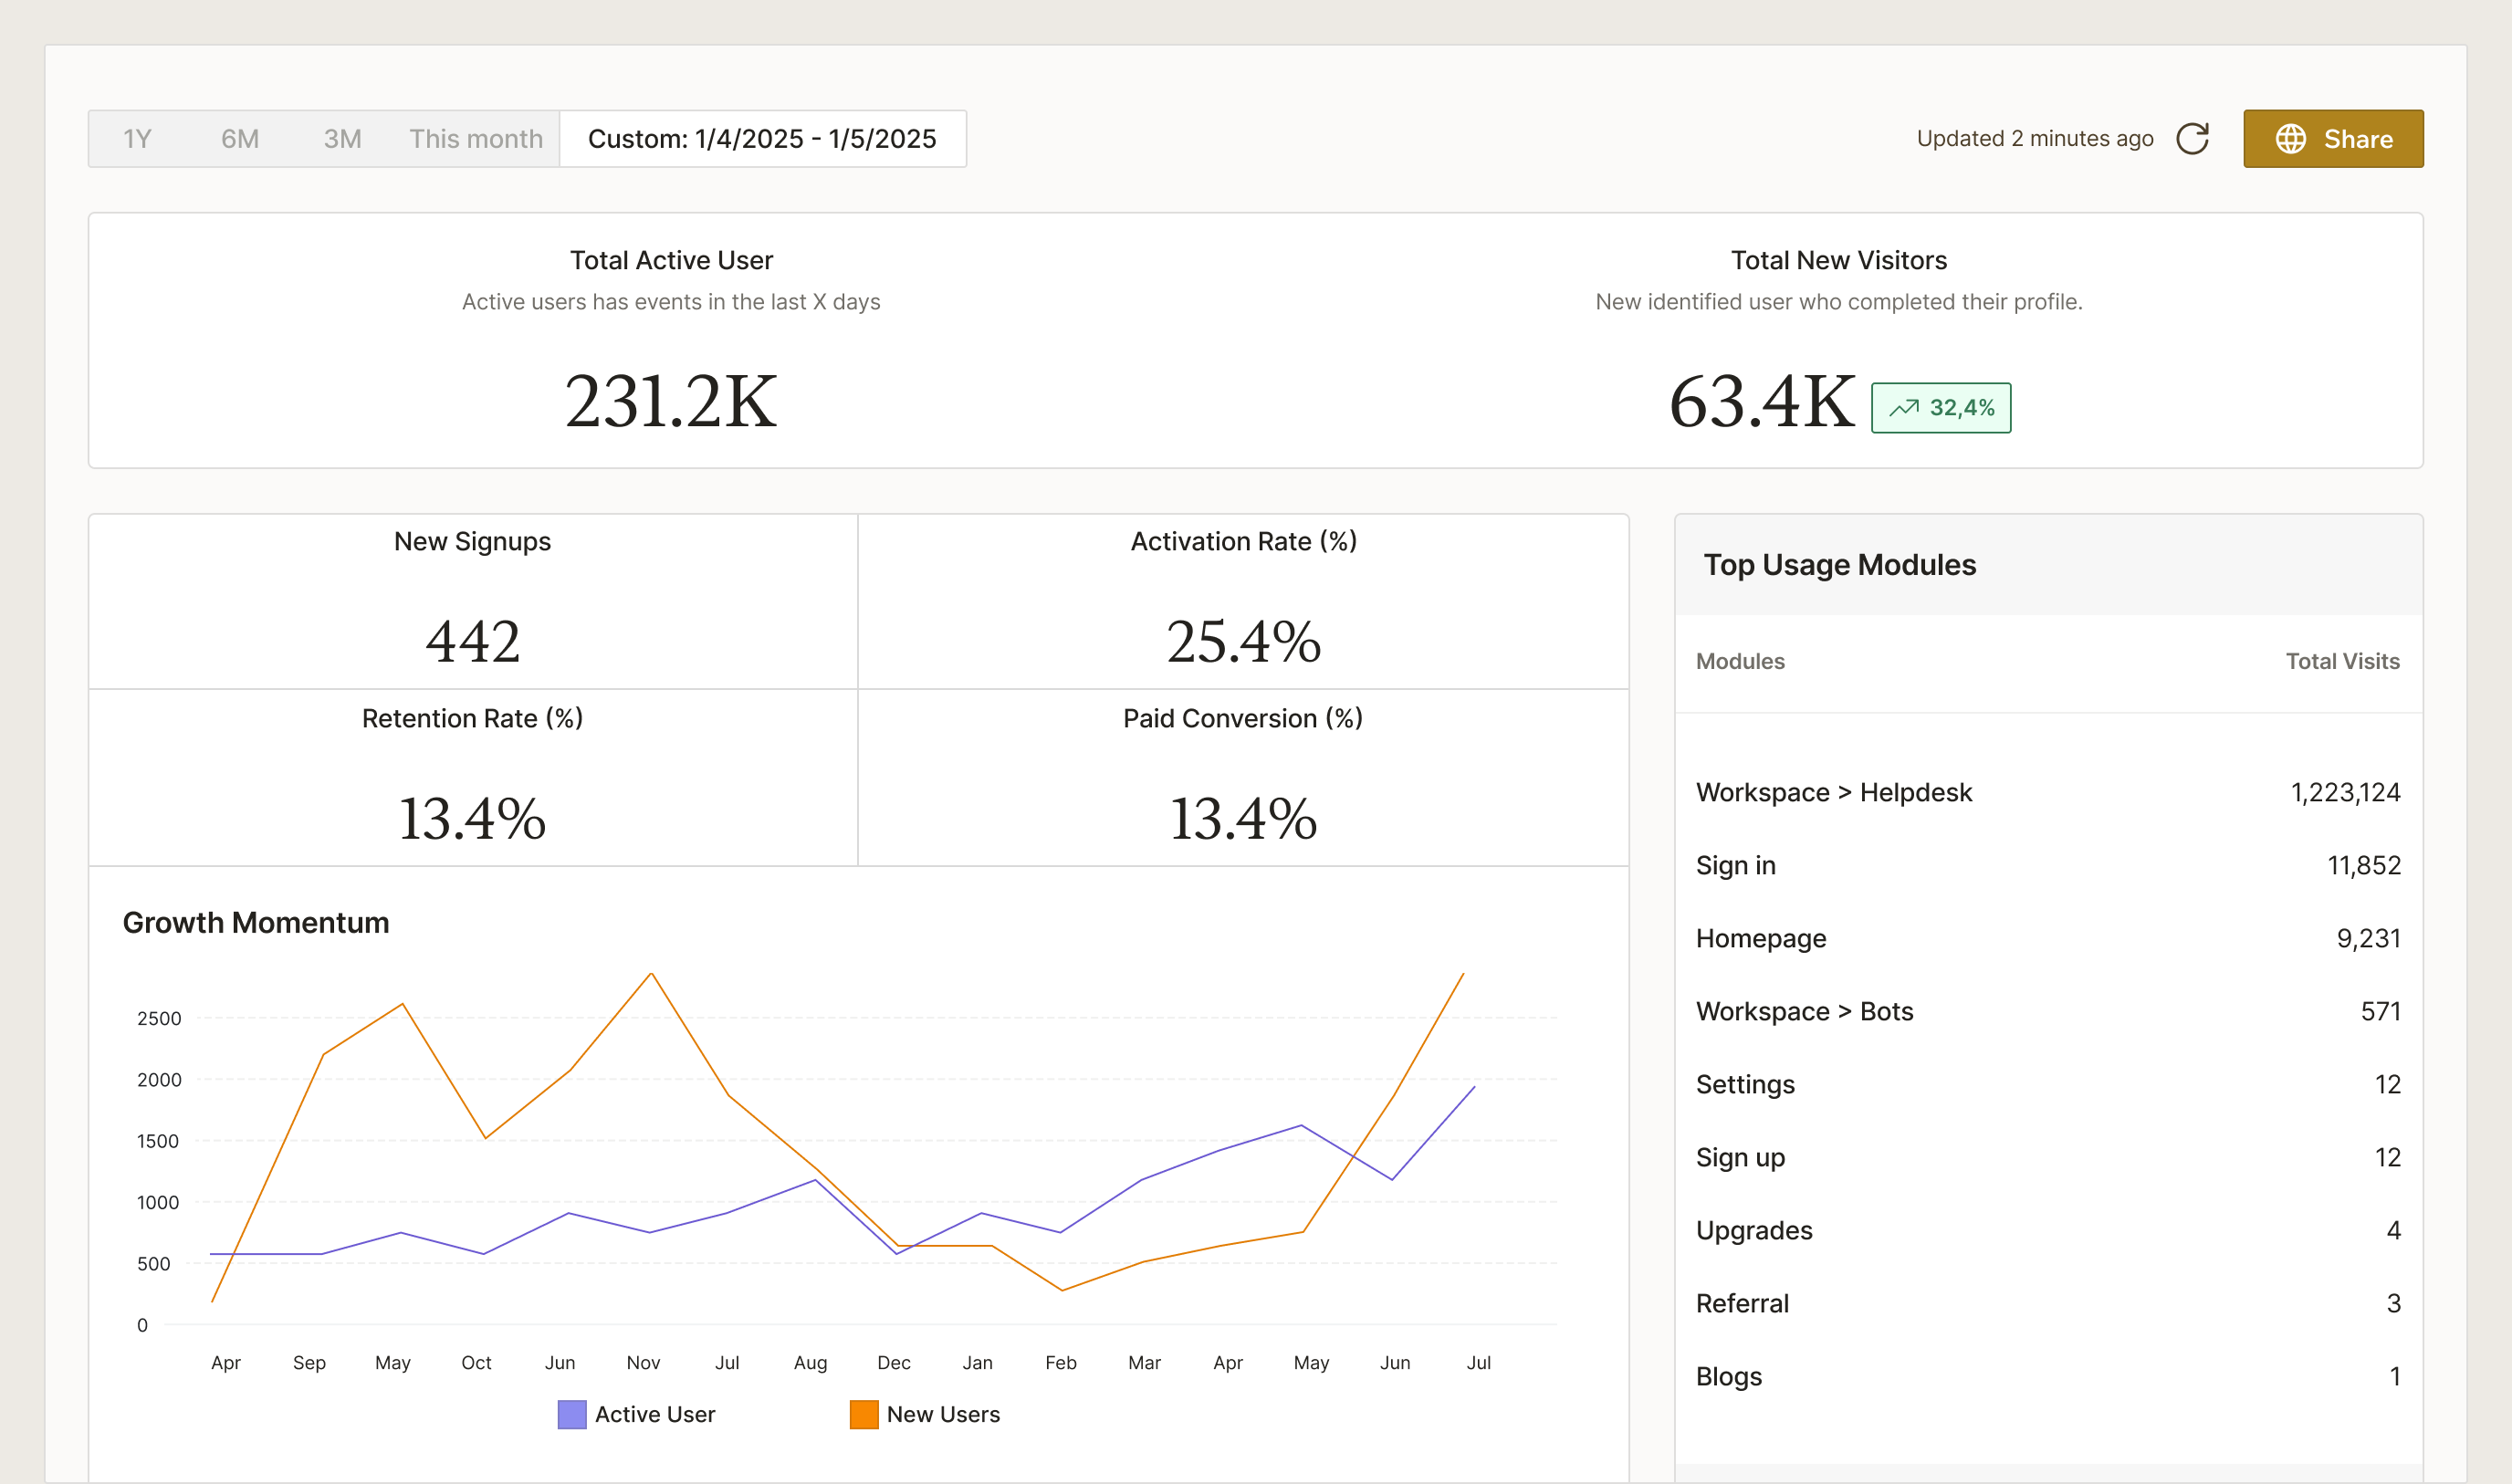Viewport: 2512px width, 1484px height.
Task: Toggle the New Users legend swatch
Action: click(862, 1414)
